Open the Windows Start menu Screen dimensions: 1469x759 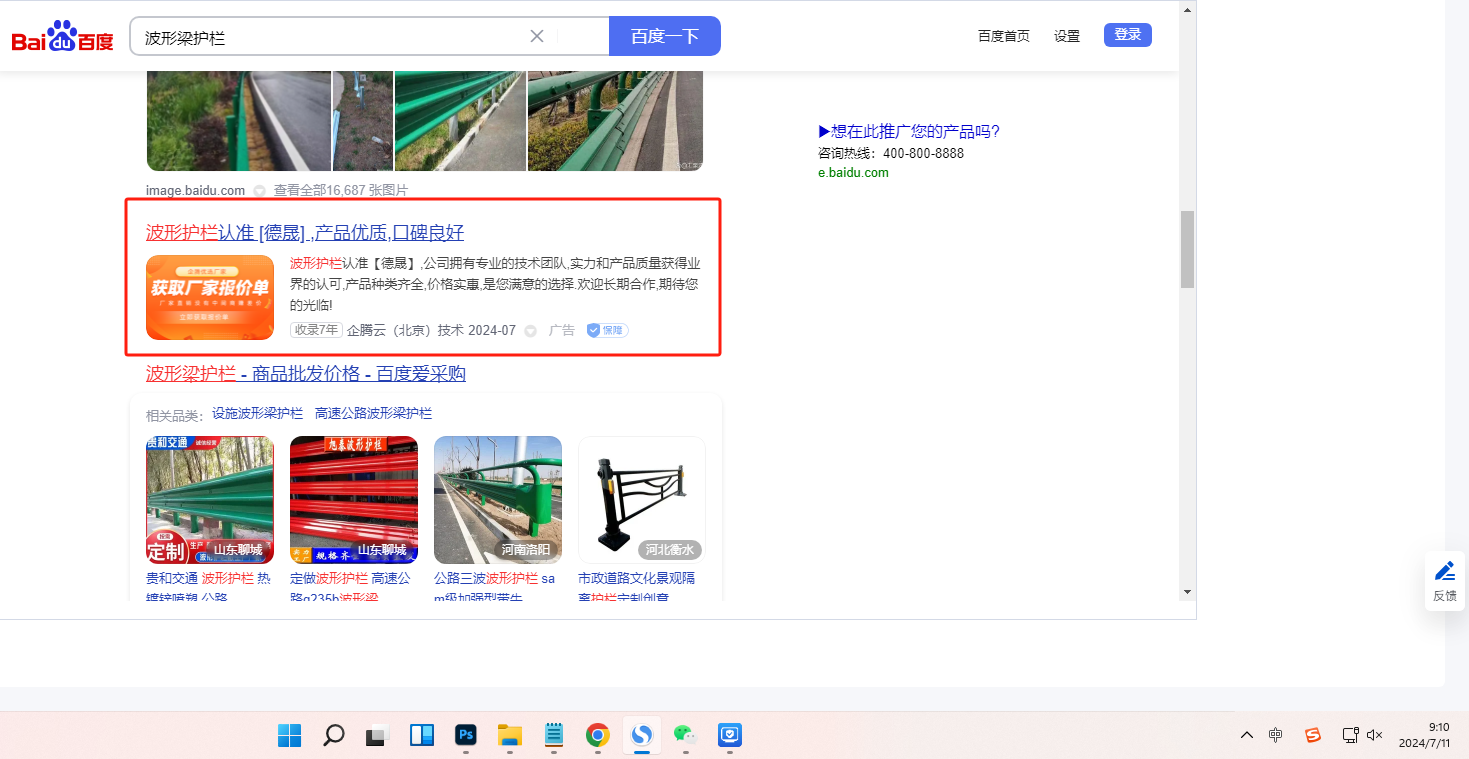(290, 735)
